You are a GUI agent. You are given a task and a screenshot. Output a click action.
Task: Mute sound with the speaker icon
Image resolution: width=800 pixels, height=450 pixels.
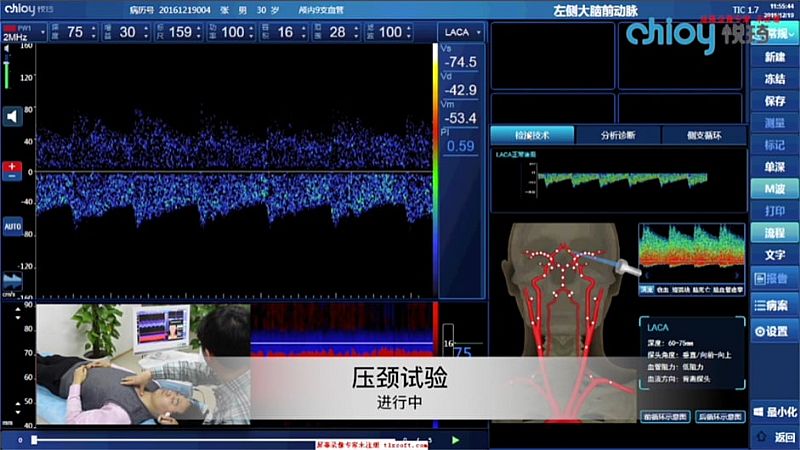pos(14,118)
